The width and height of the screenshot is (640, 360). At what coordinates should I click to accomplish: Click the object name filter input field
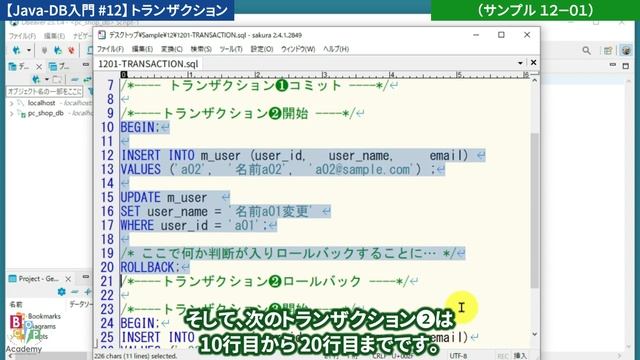point(45,91)
